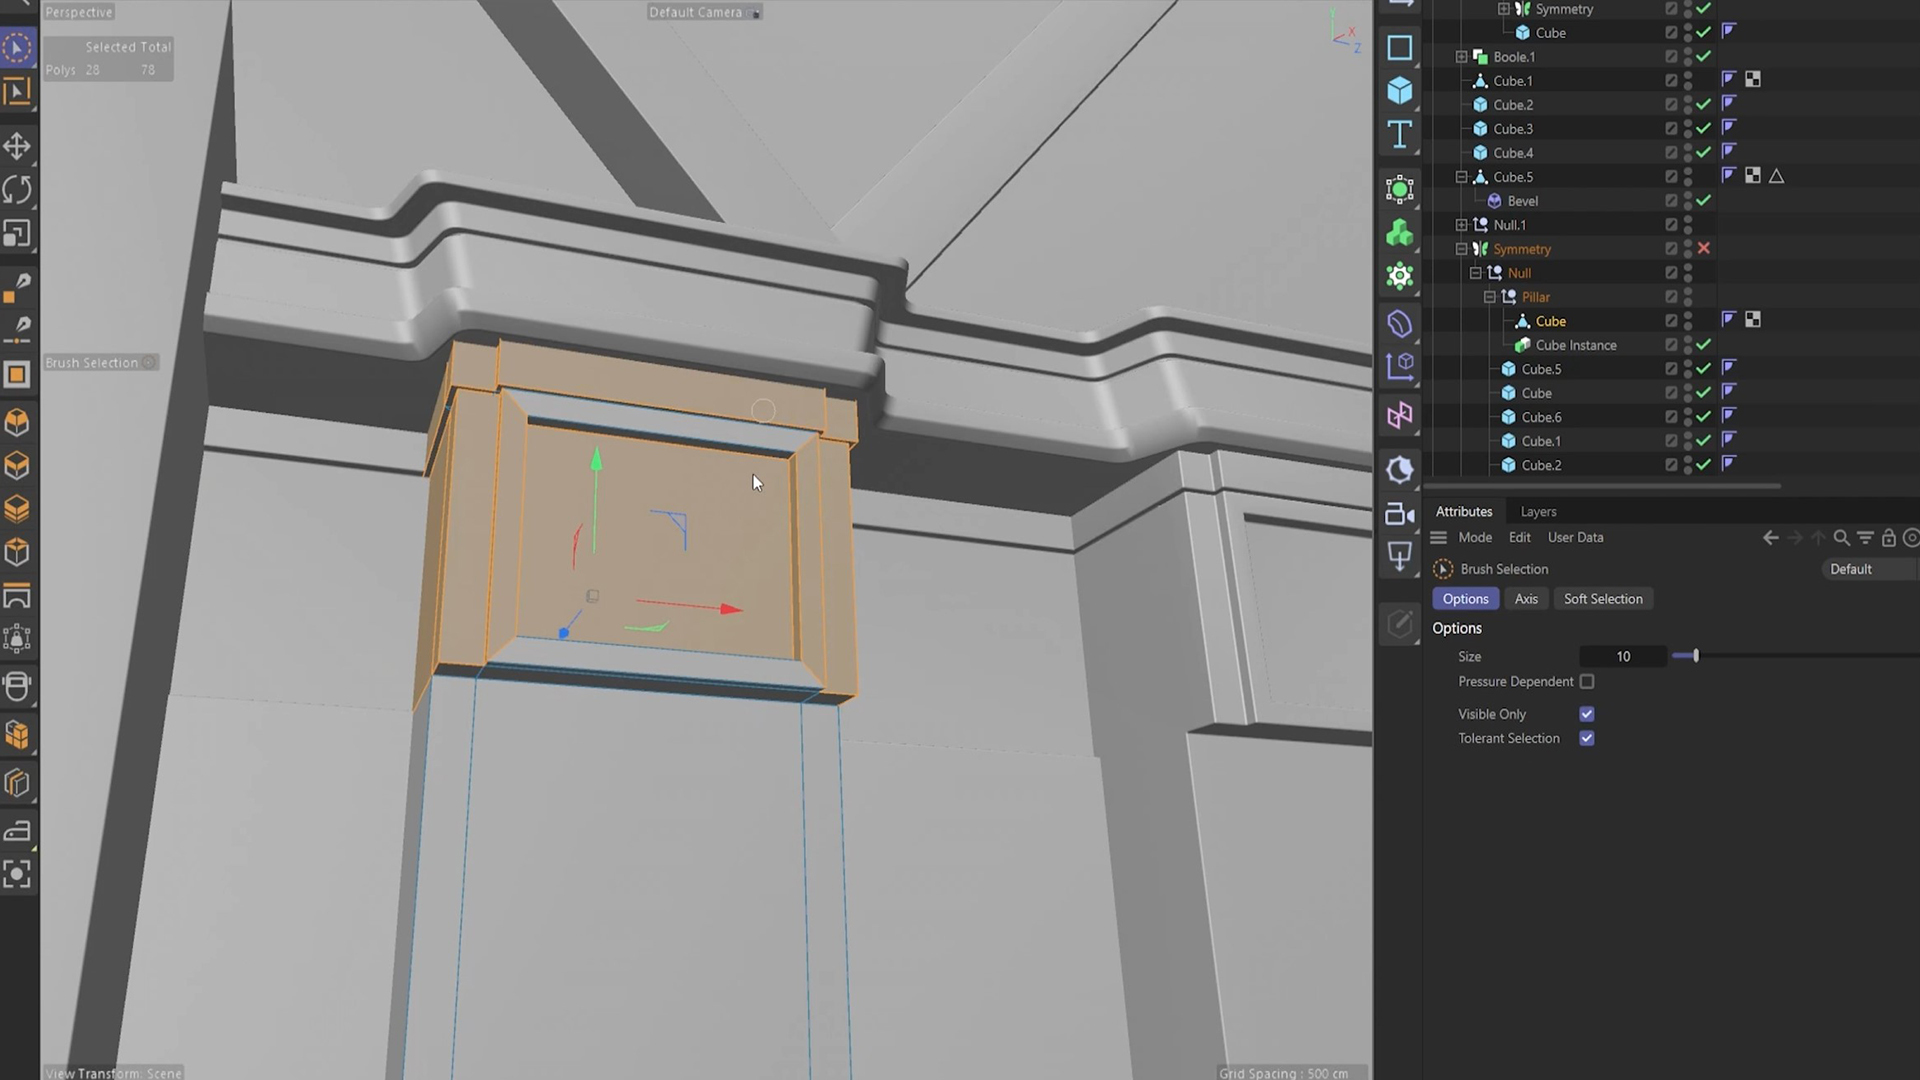Open the User Data menu

pos(1575,538)
